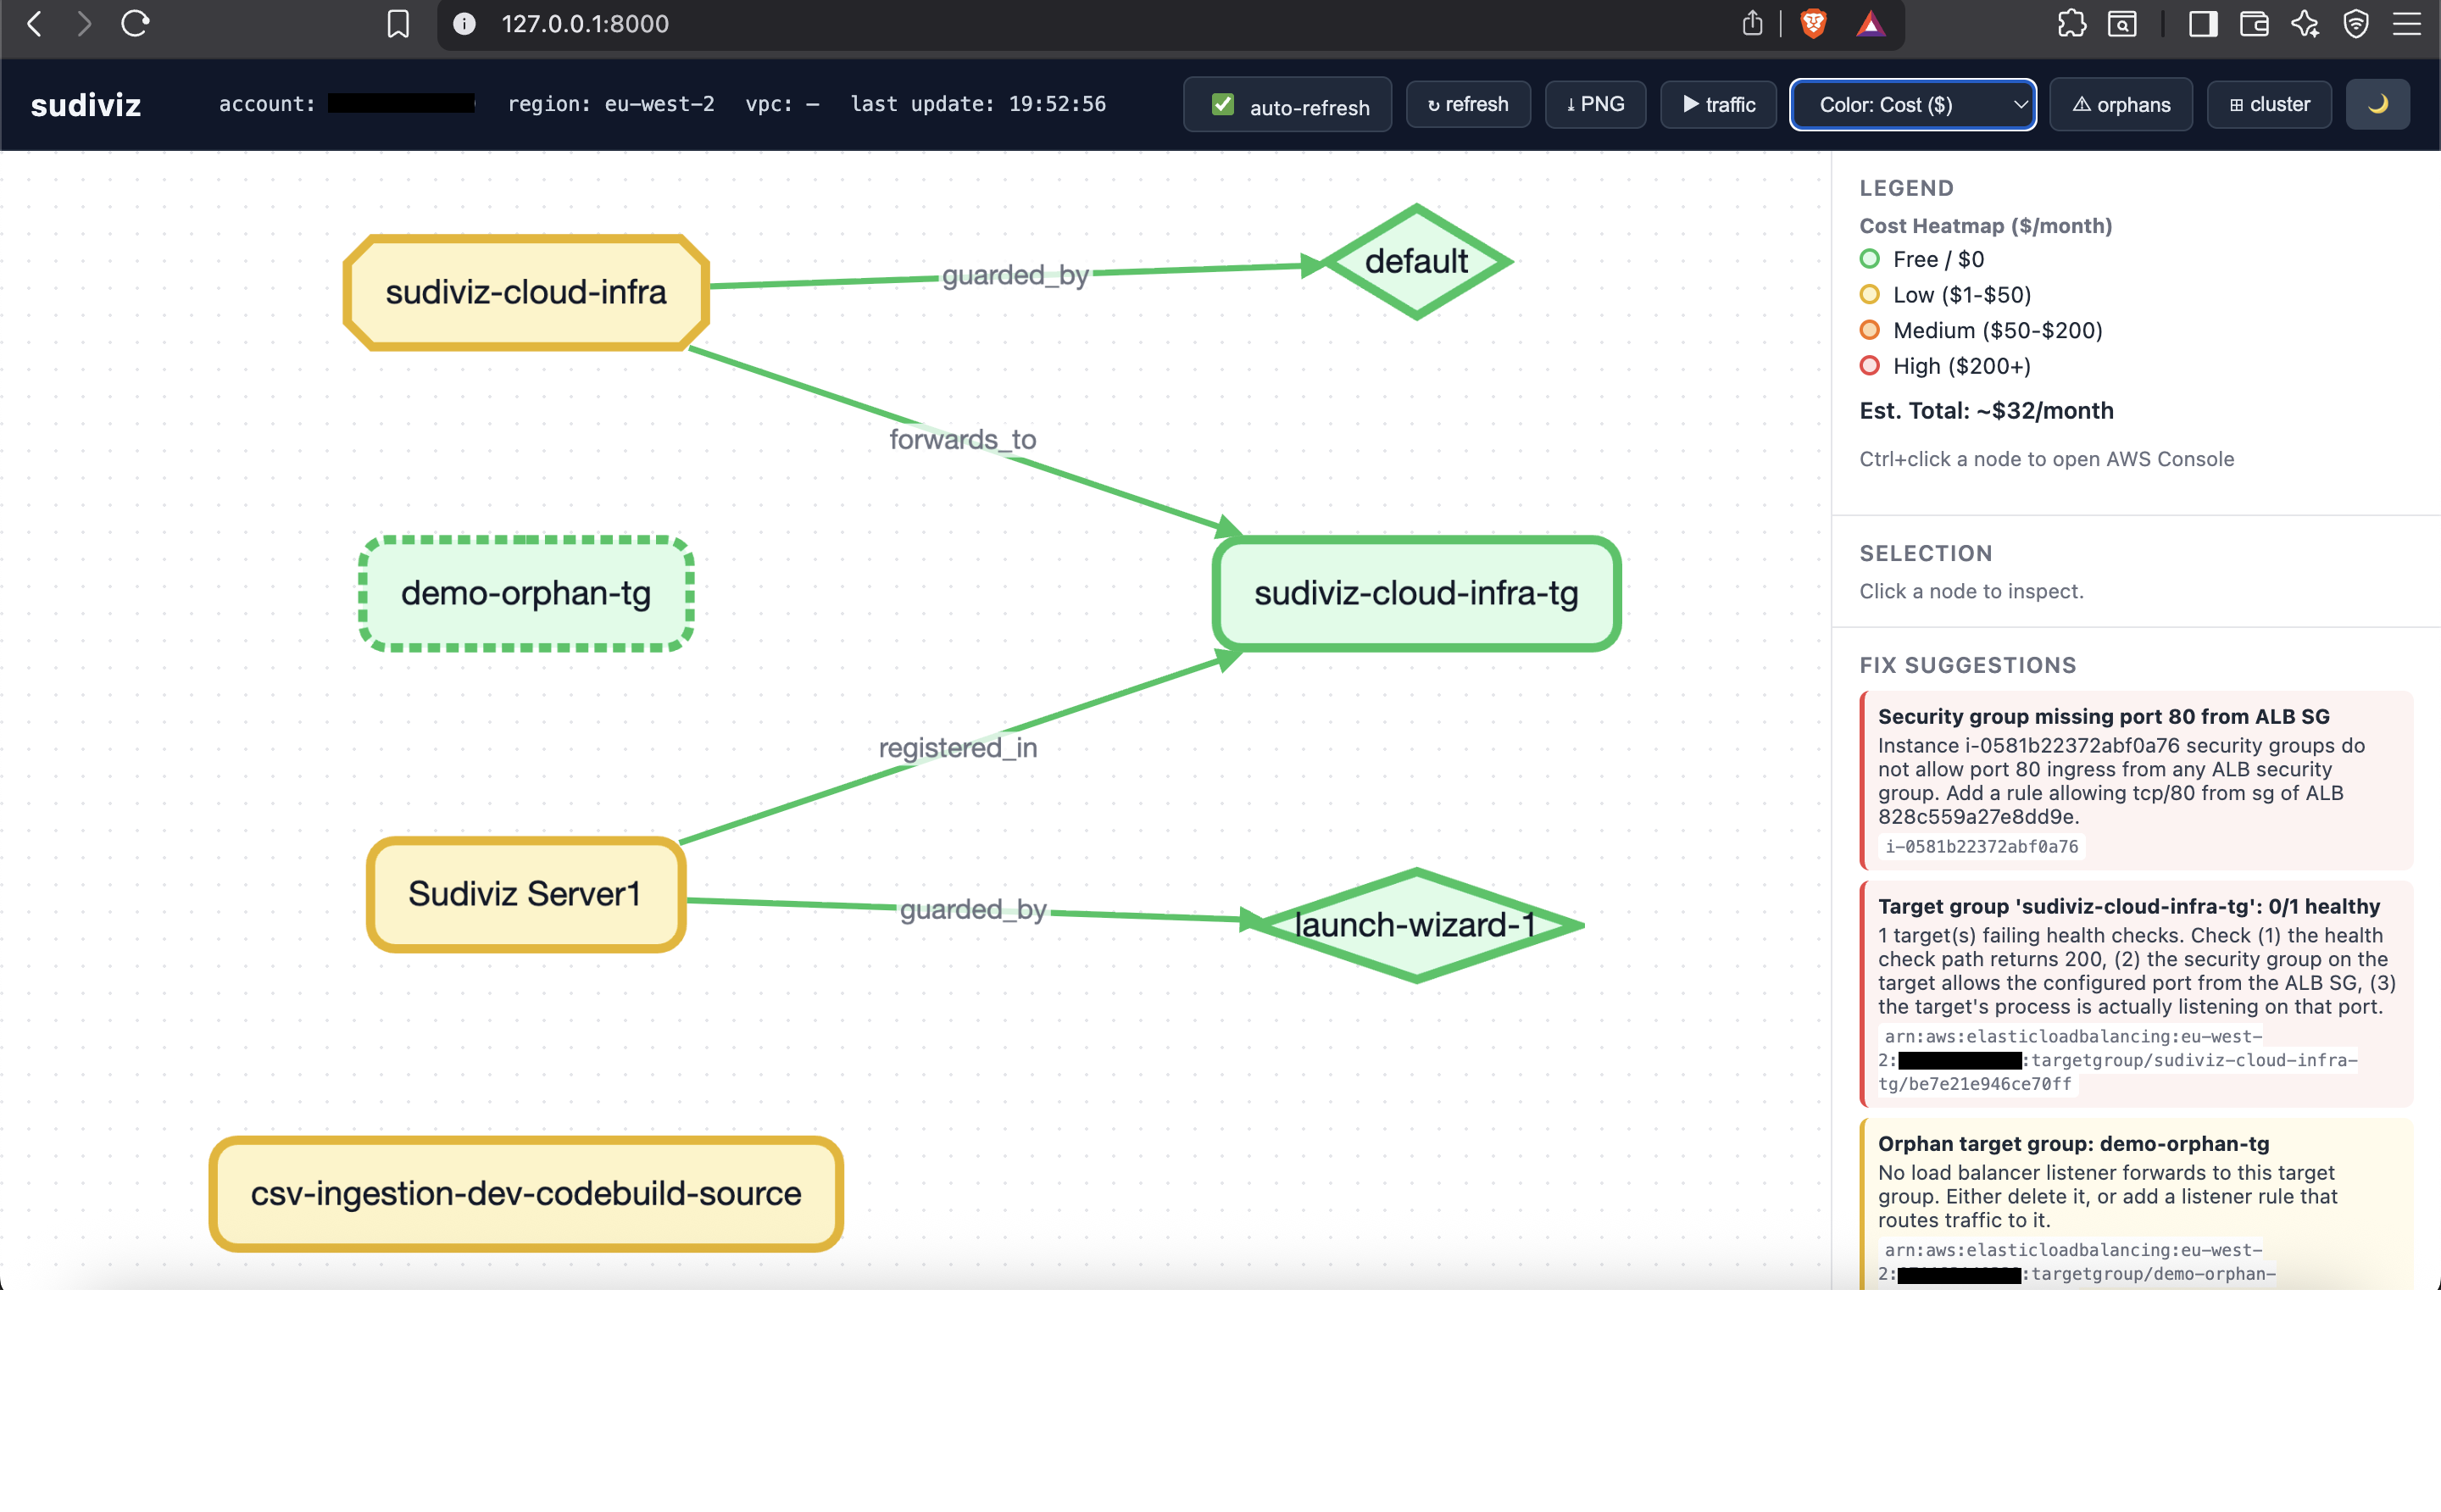Select the demo-orphan-tg dashed node
This screenshot has height=1512, width=2441.
click(526, 593)
